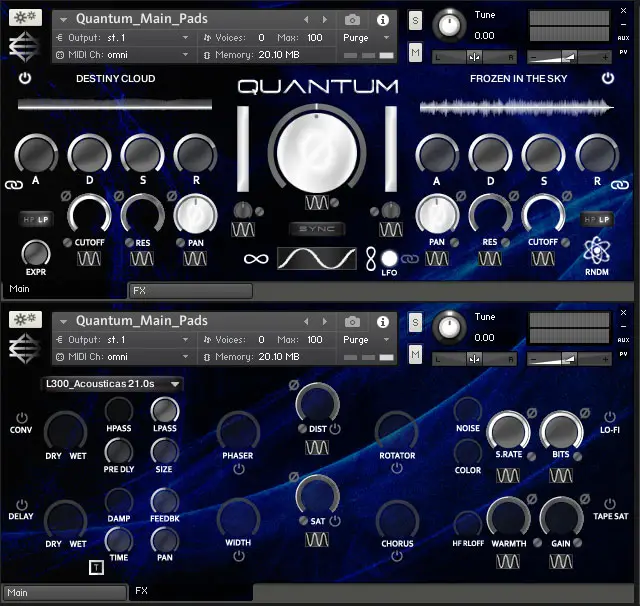Click the snowflake settings icon in lower FX instrument
The height and width of the screenshot is (606, 640).
25,319
